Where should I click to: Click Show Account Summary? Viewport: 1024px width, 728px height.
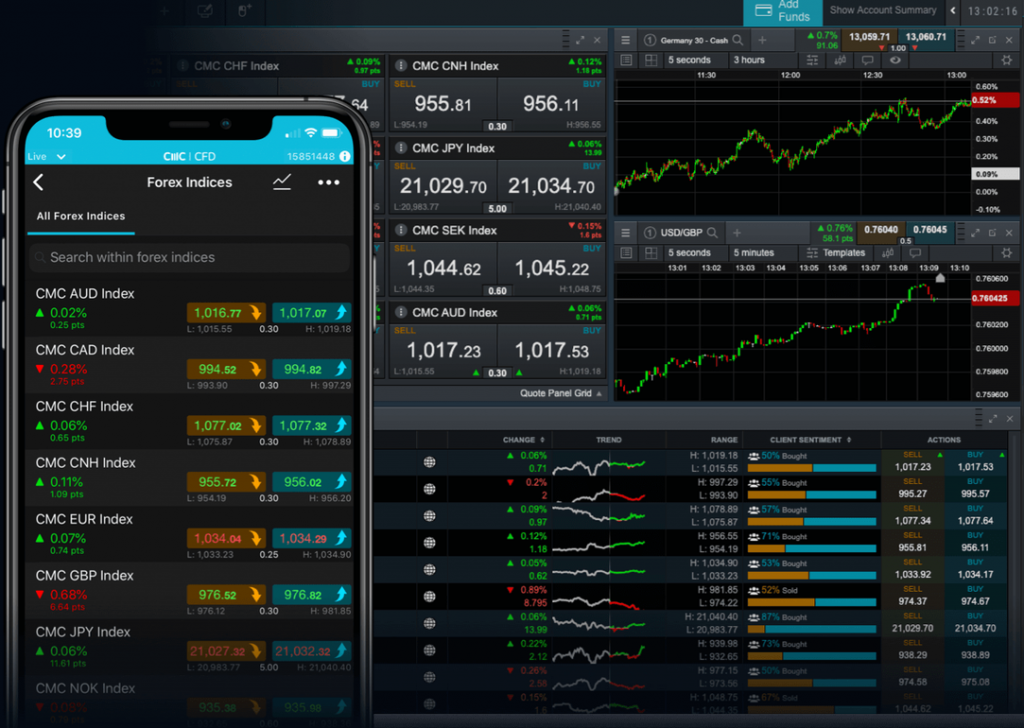(883, 10)
